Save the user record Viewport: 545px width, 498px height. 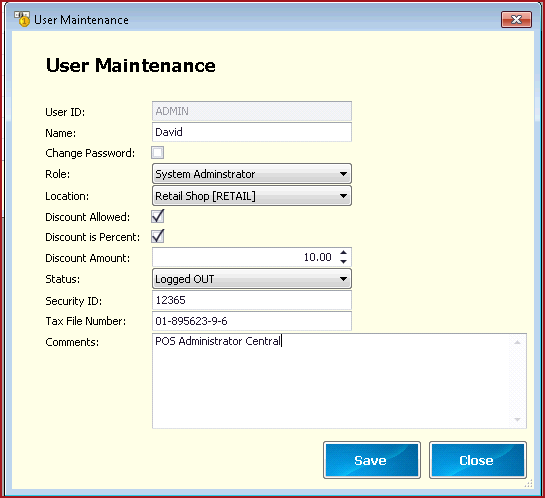[x=372, y=460]
